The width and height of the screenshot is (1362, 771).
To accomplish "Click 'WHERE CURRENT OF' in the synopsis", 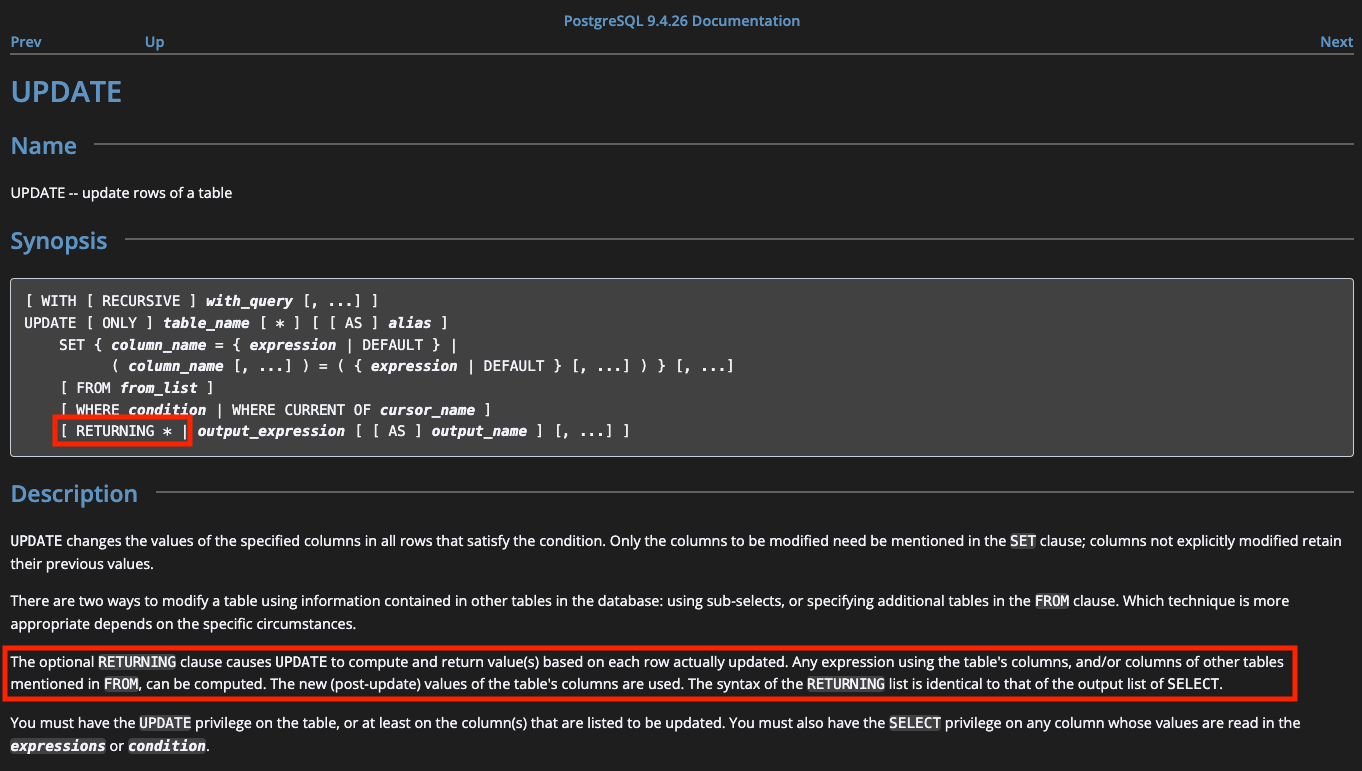I will point(301,410).
